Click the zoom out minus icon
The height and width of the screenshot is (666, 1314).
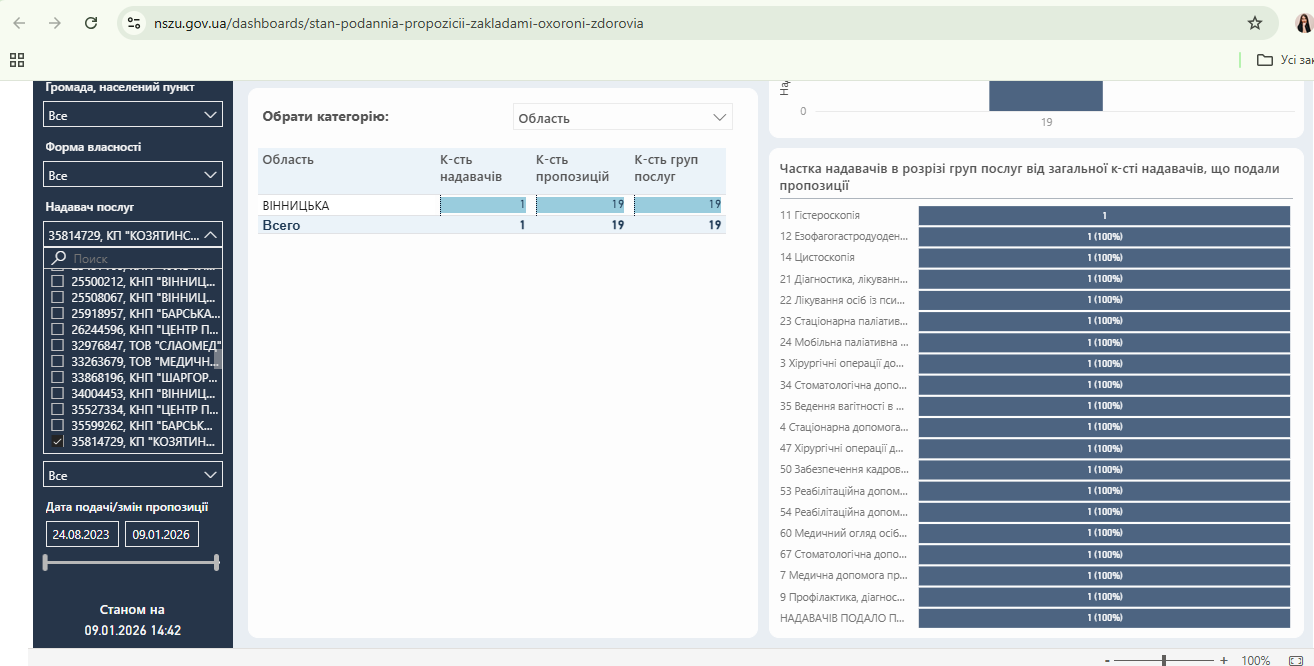point(1107,660)
